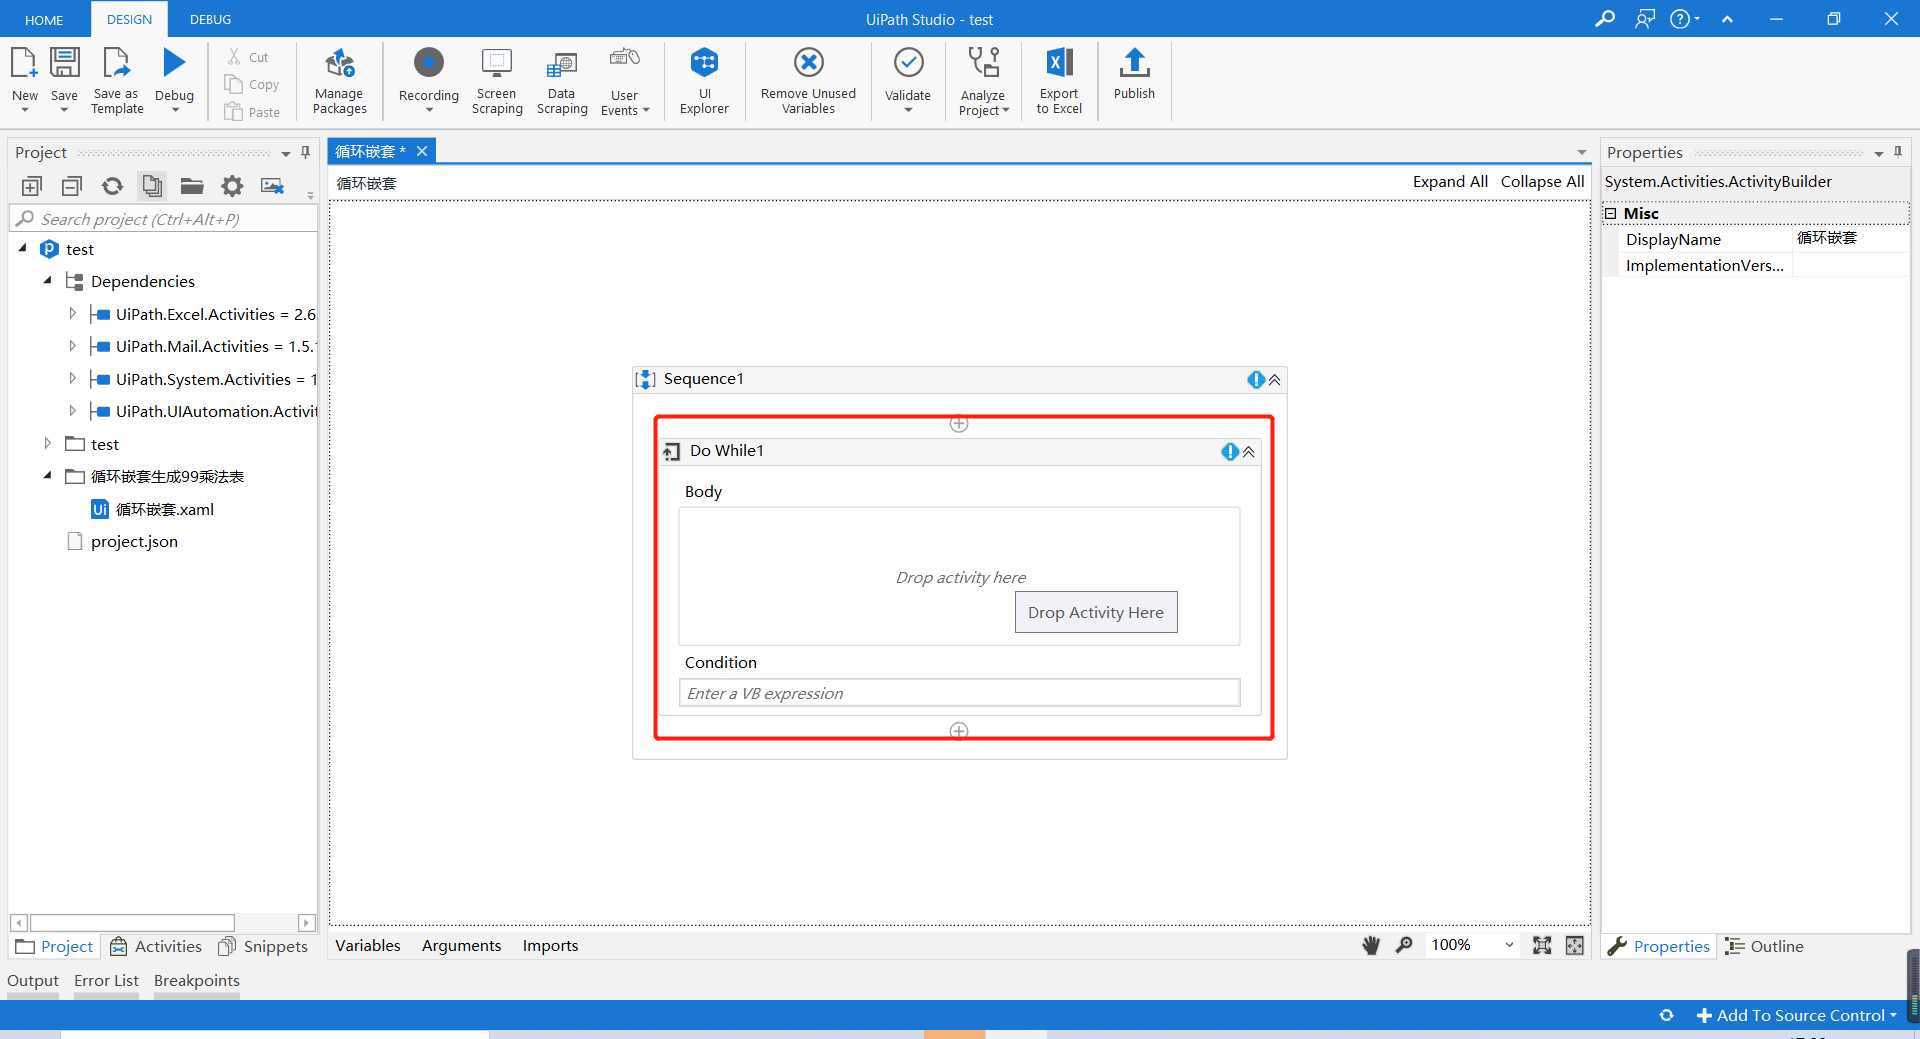
Task: Open project folder via File Explorer icon
Action: click(192, 186)
